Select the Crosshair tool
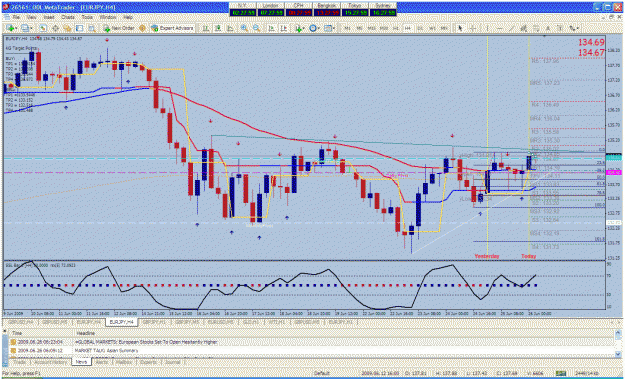This screenshot has height=379, width=625. (473, 28)
